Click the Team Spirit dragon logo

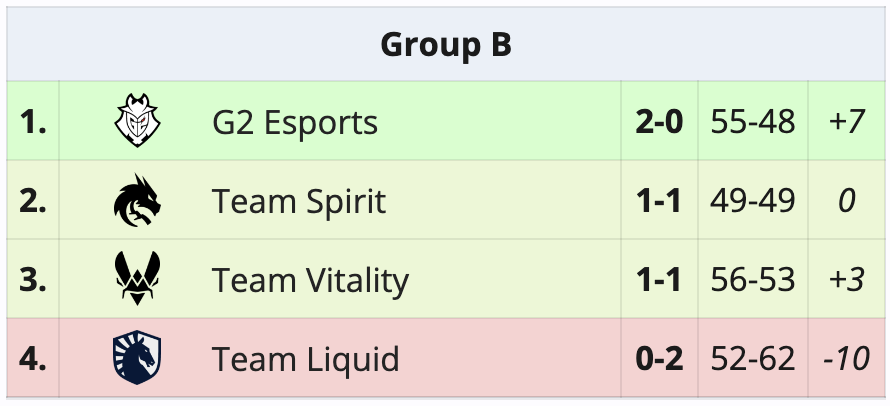[135, 201]
